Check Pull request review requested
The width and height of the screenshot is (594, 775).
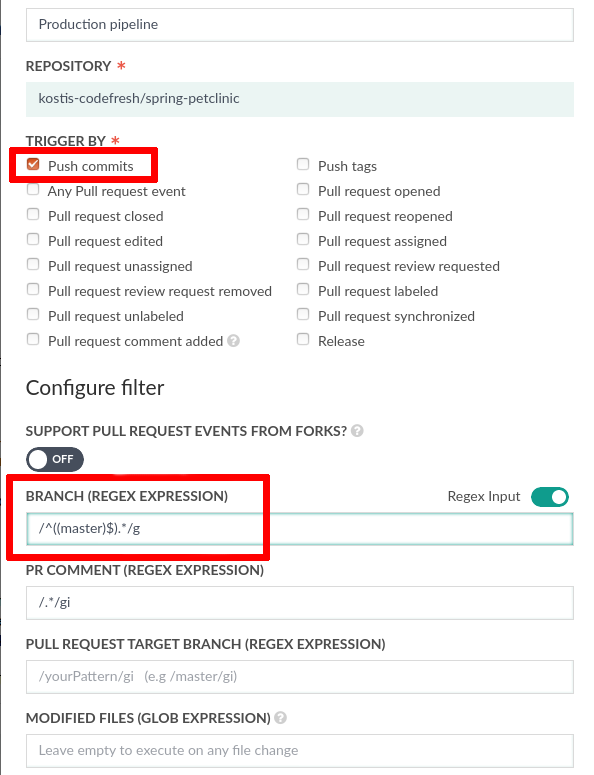303,264
